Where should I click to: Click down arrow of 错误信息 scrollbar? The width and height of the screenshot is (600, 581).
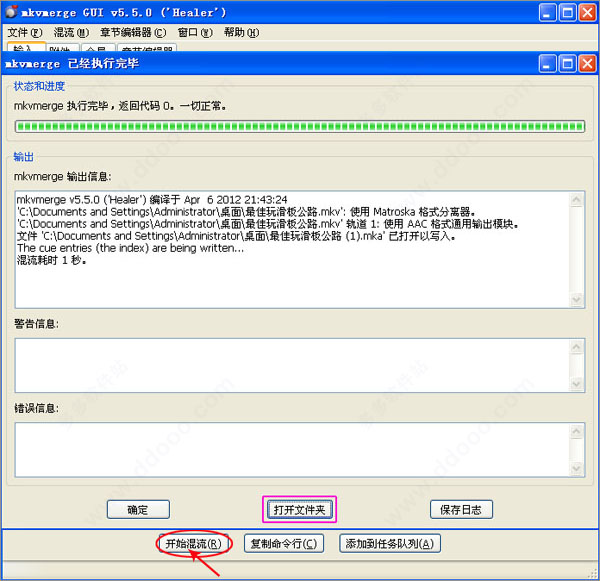tap(577, 468)
